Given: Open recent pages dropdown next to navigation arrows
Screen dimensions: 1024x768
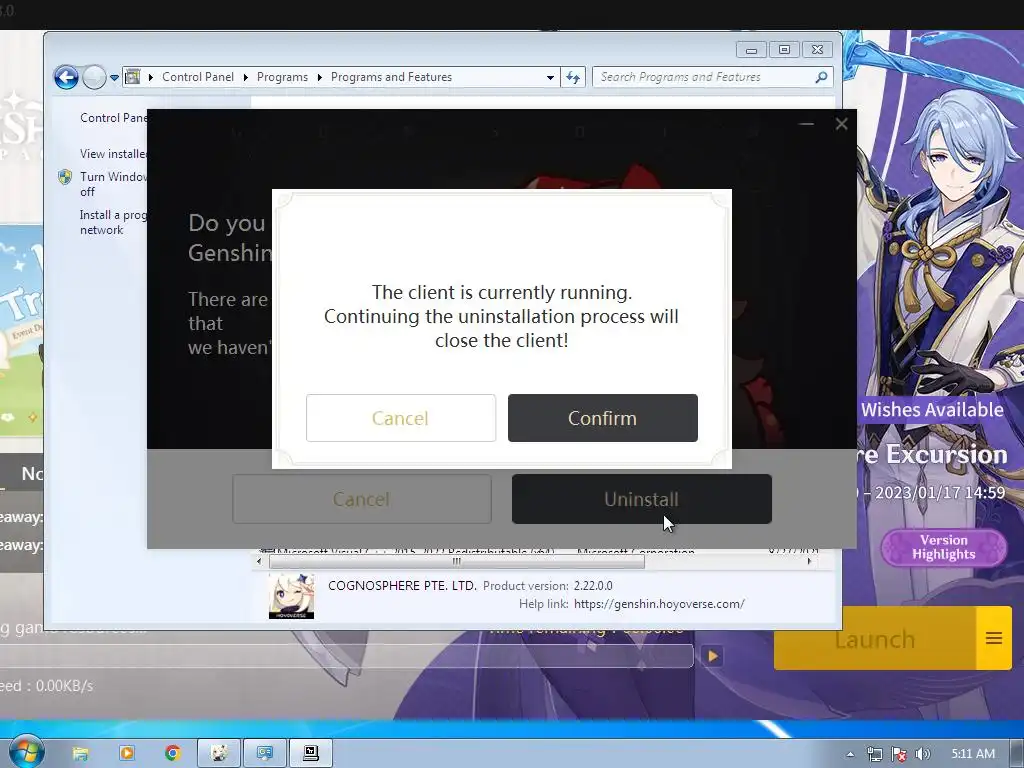Looking at the screenshot, I should pos(114,77).
